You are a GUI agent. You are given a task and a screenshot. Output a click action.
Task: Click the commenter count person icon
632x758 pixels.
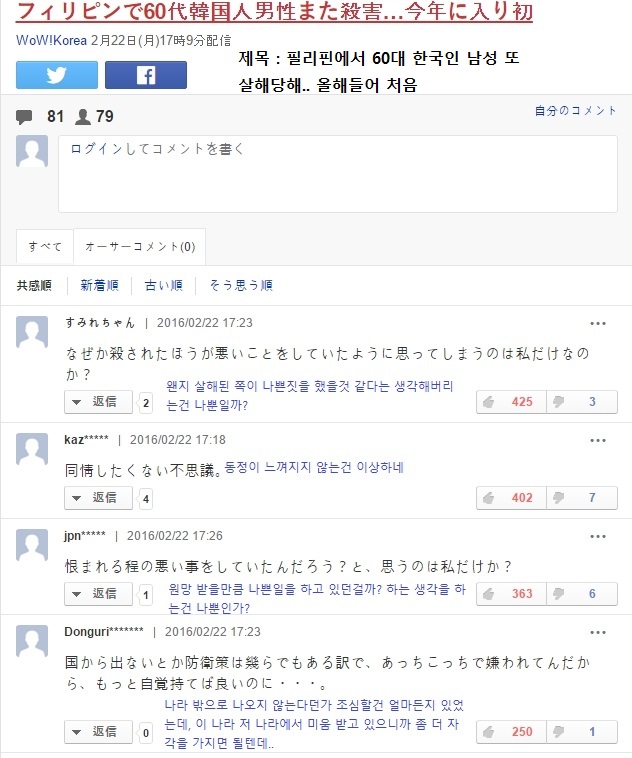click(x=83, y=117)
